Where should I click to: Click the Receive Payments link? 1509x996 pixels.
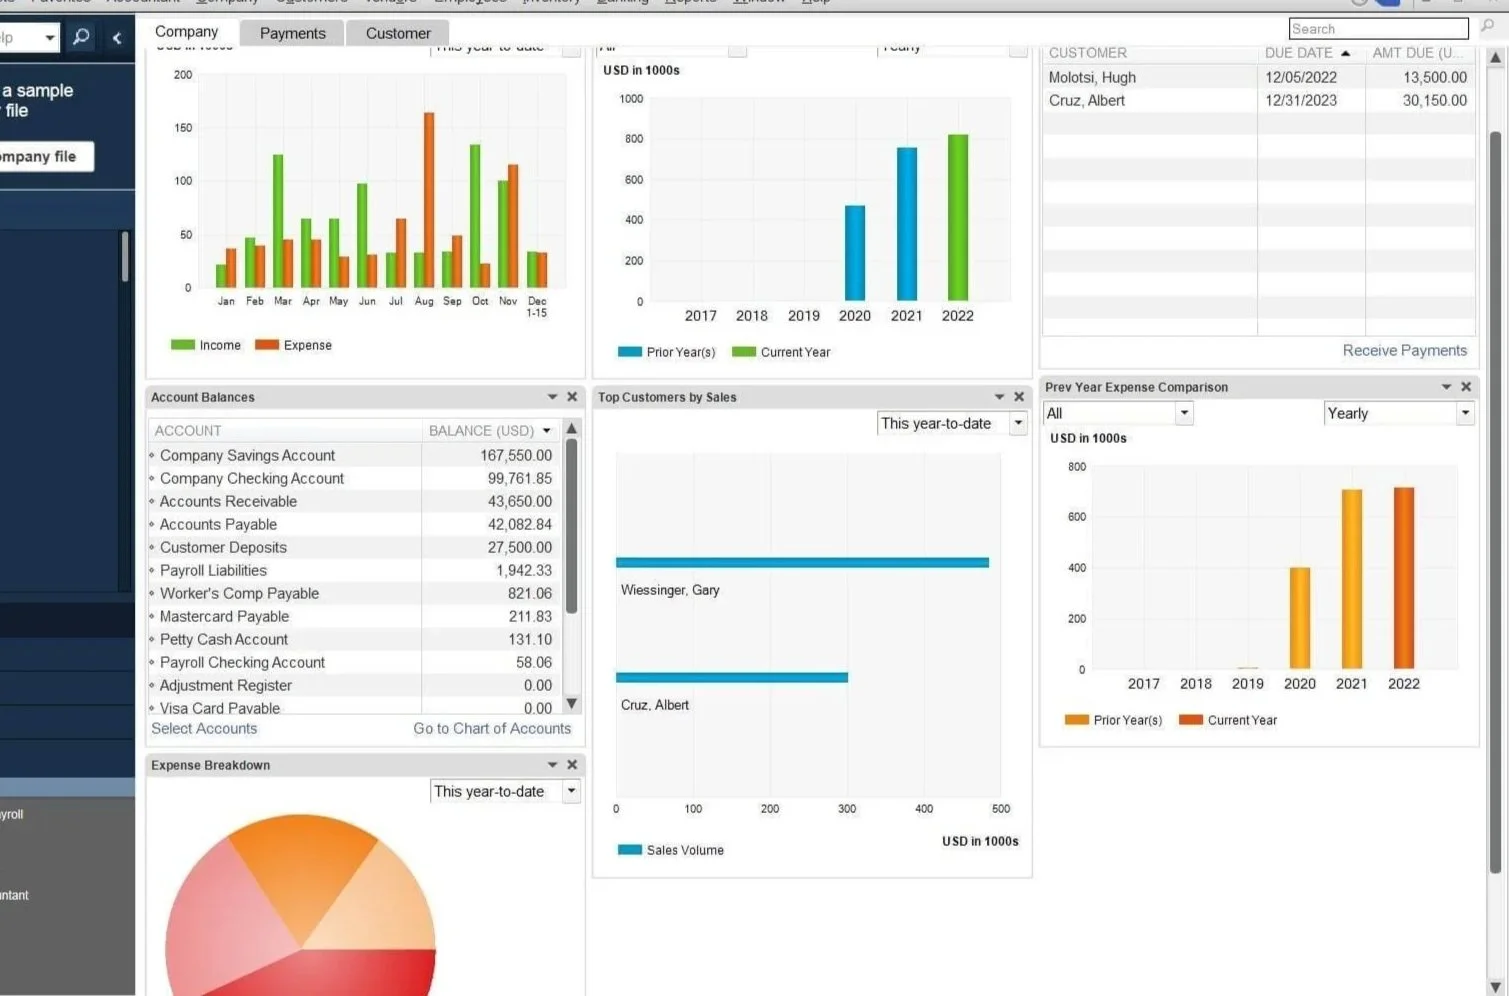[1404, 350]
